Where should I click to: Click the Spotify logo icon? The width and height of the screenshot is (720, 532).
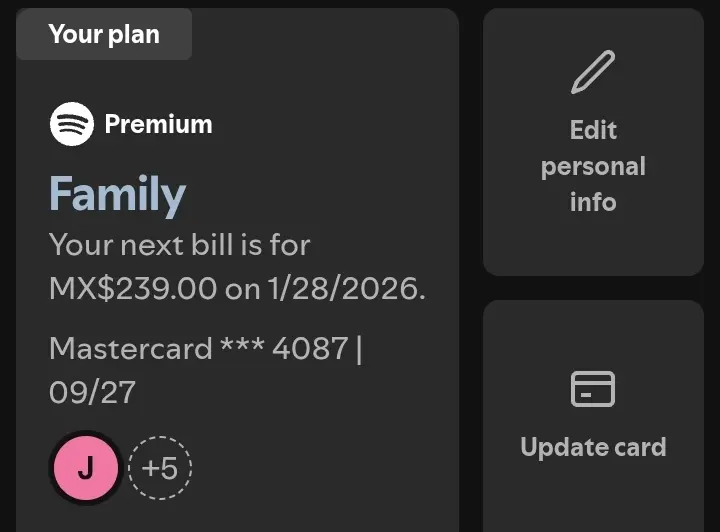(x=72, y=124)
